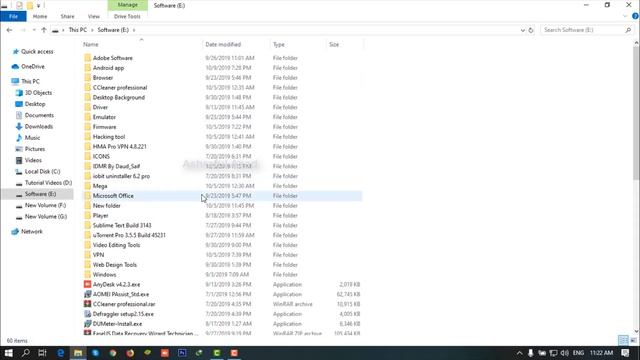Open the Help question mark icon
Image resolution: width=640 pixels, height=360 pixels.
(635, 16)
